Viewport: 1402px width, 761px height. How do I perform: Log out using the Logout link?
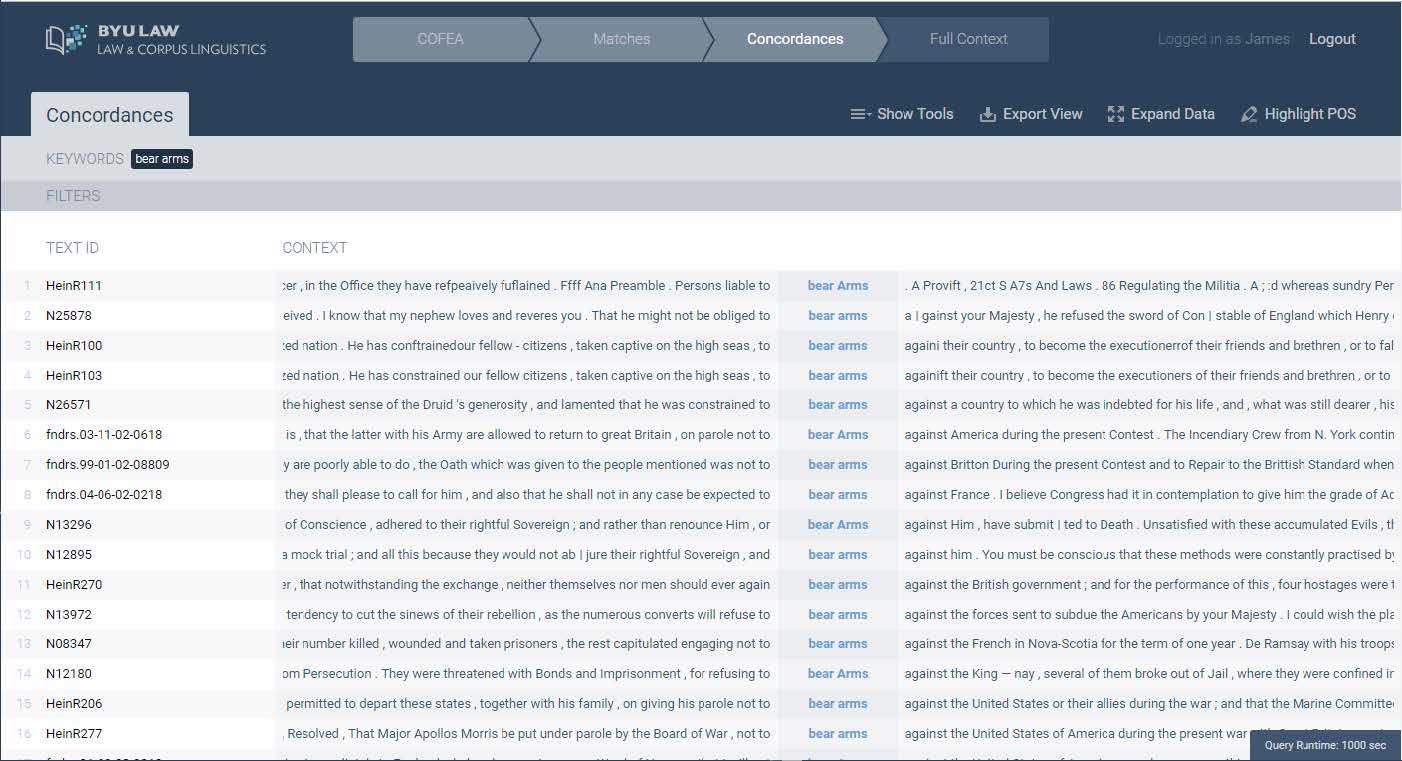(1332, 39)
